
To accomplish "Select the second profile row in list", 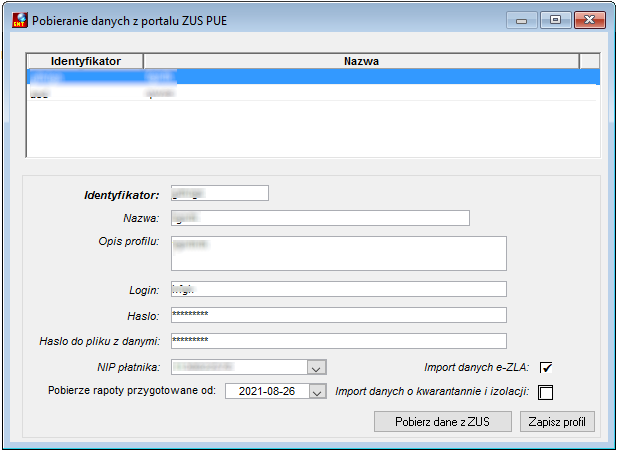I will [314, 93].
